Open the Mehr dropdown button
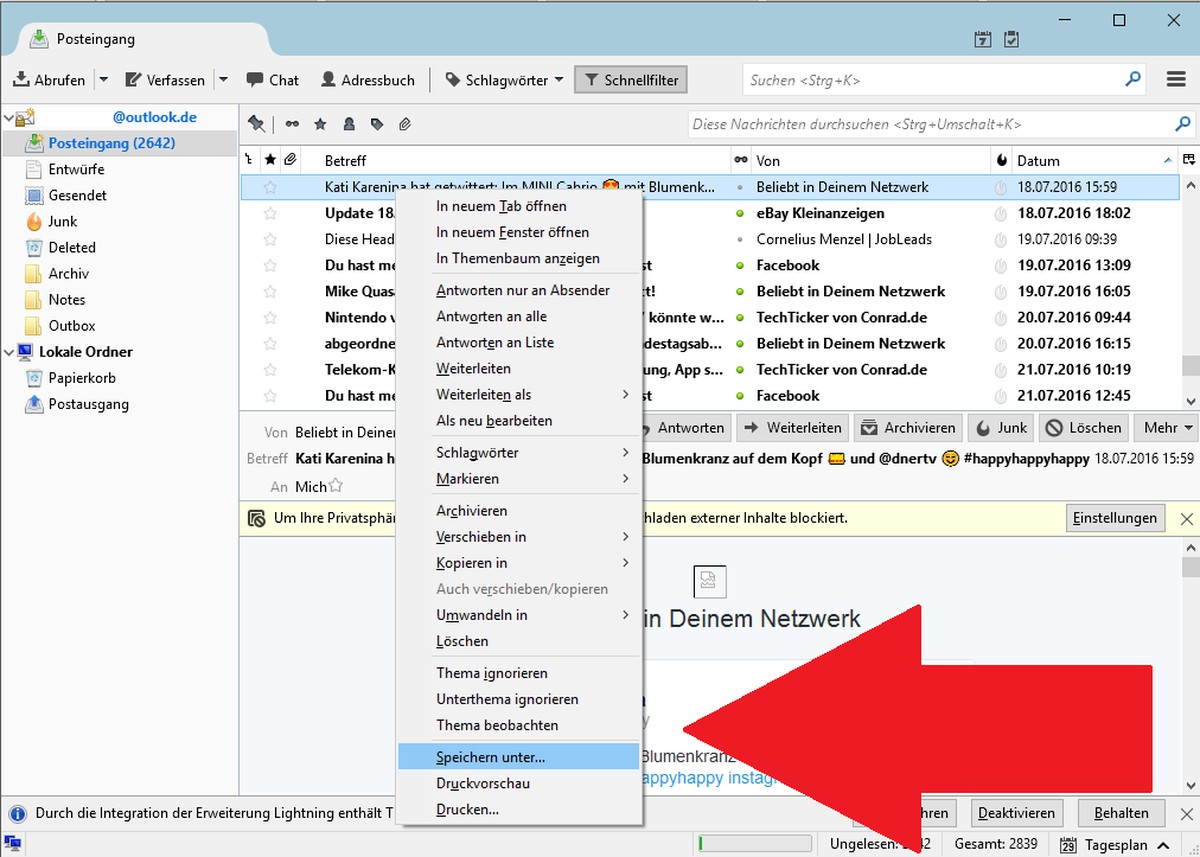The height and width of the screenshot is (857, 1200). click(x=1167, y=428)
